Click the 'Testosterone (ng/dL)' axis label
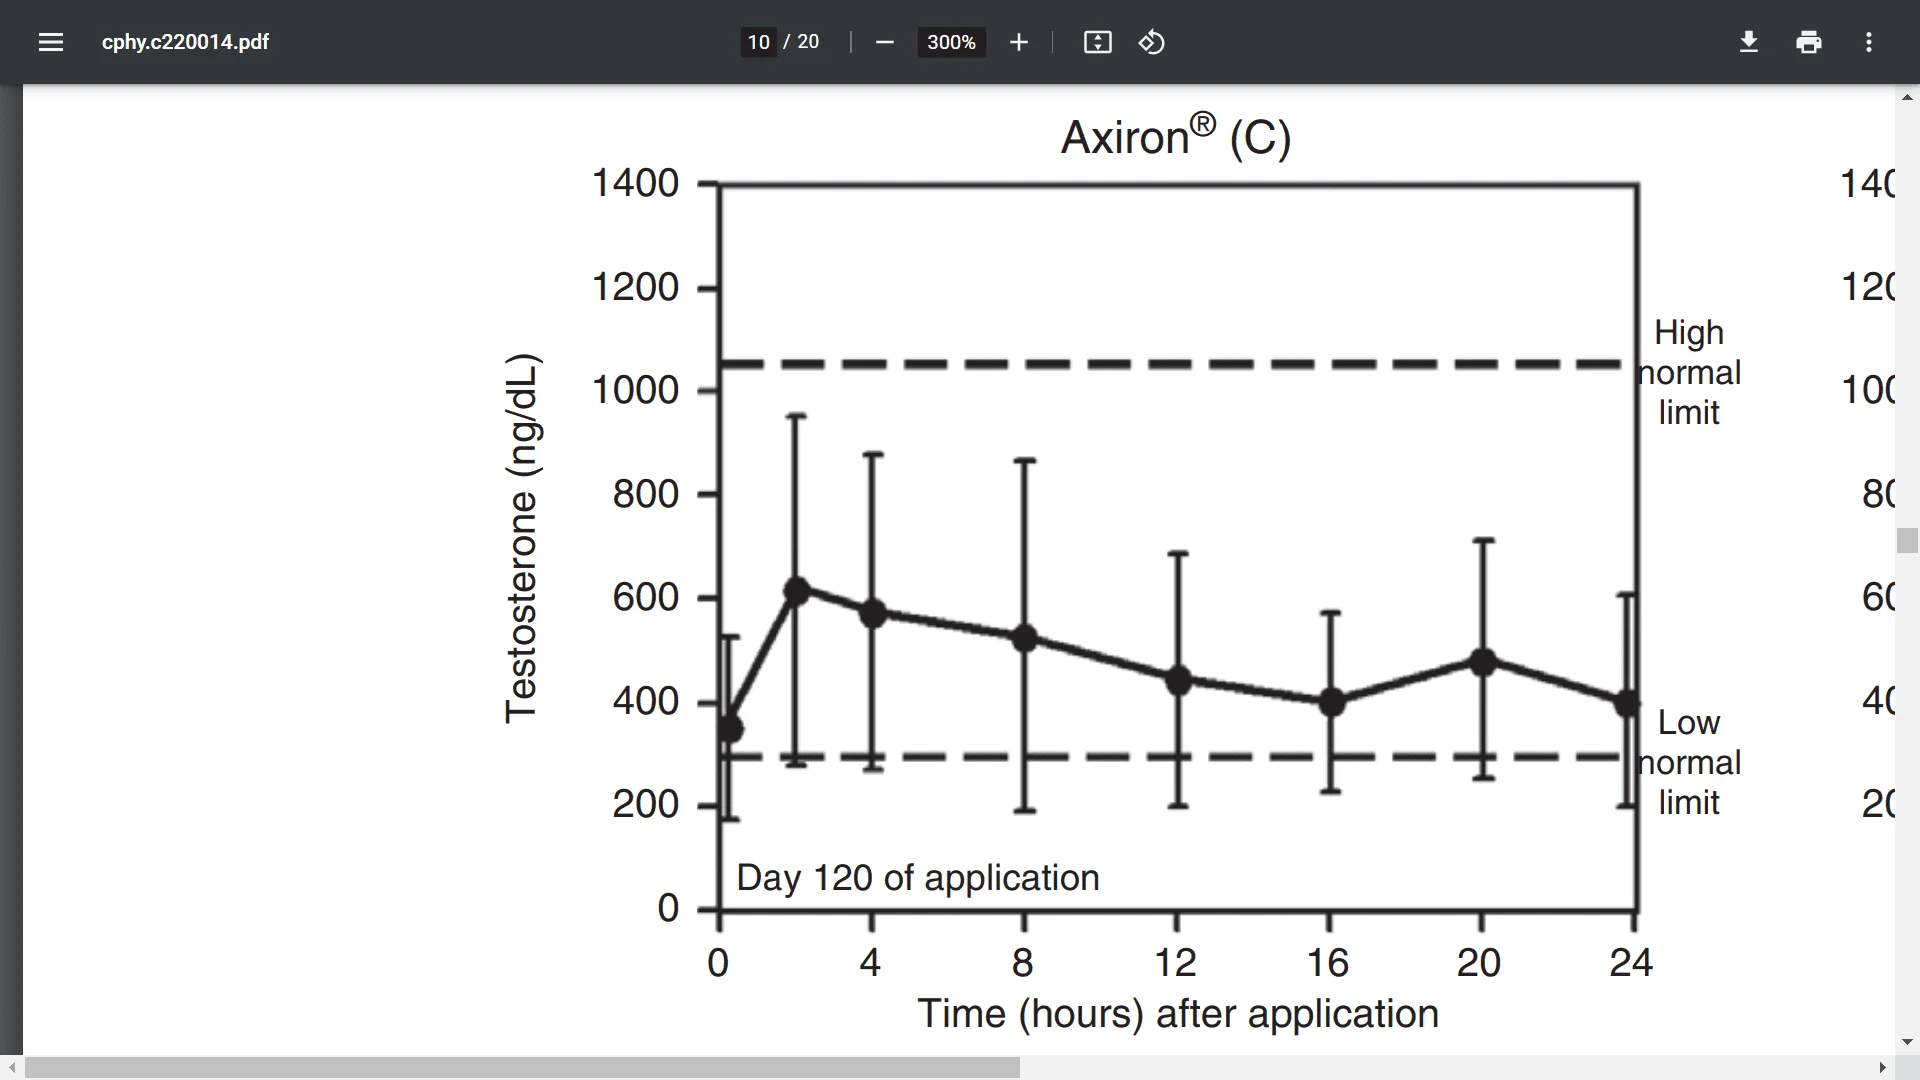Screen dimensions: 1920x1080 point(522,538)
